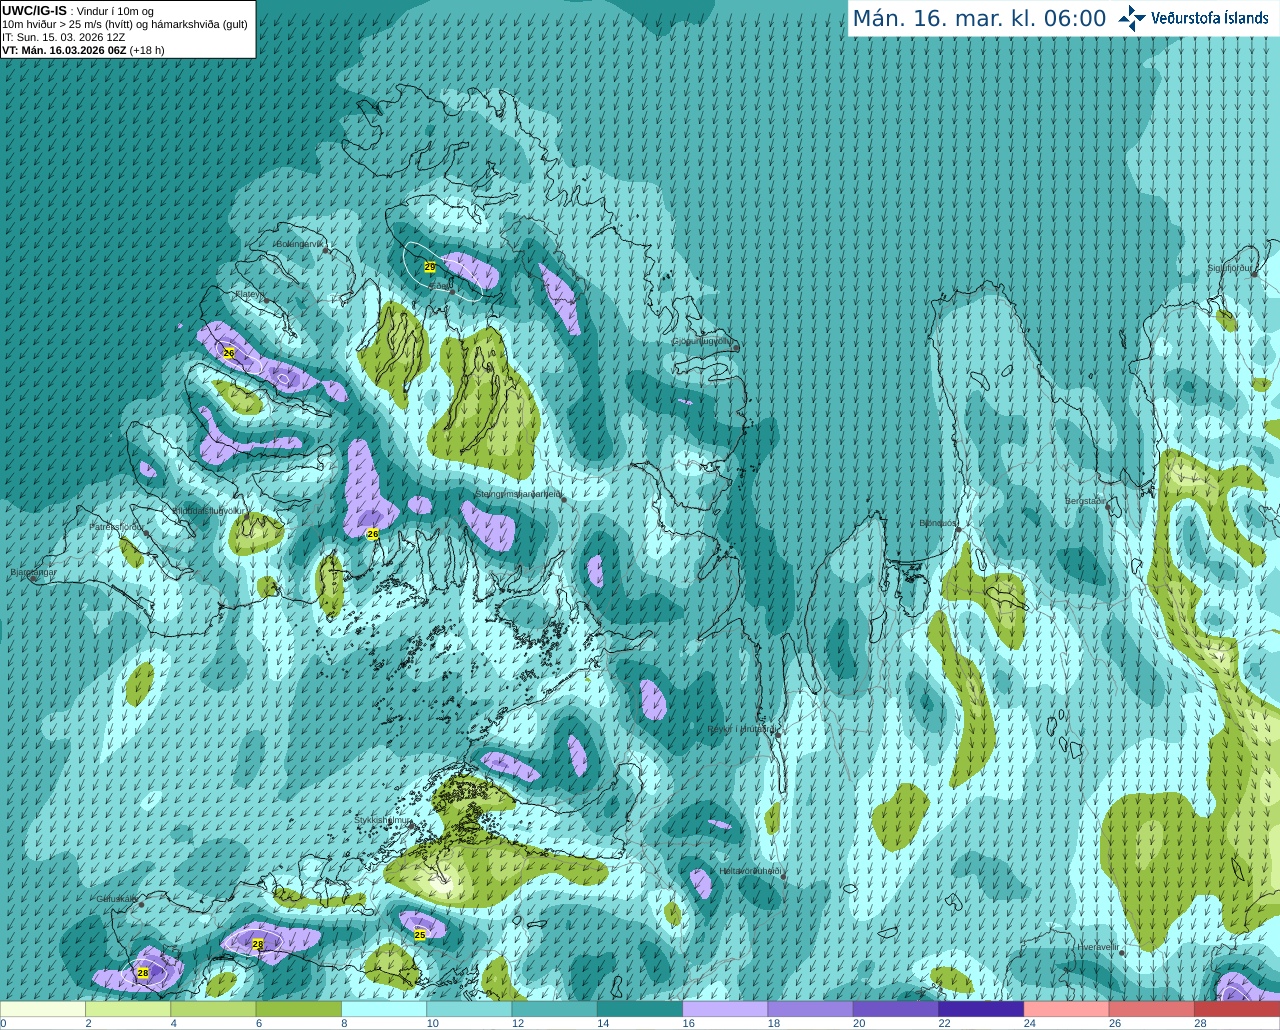The height and width of the screenshot is (1030, 1280).
Task: Click the Stykkishólmur station label
Action: [383, 820]
